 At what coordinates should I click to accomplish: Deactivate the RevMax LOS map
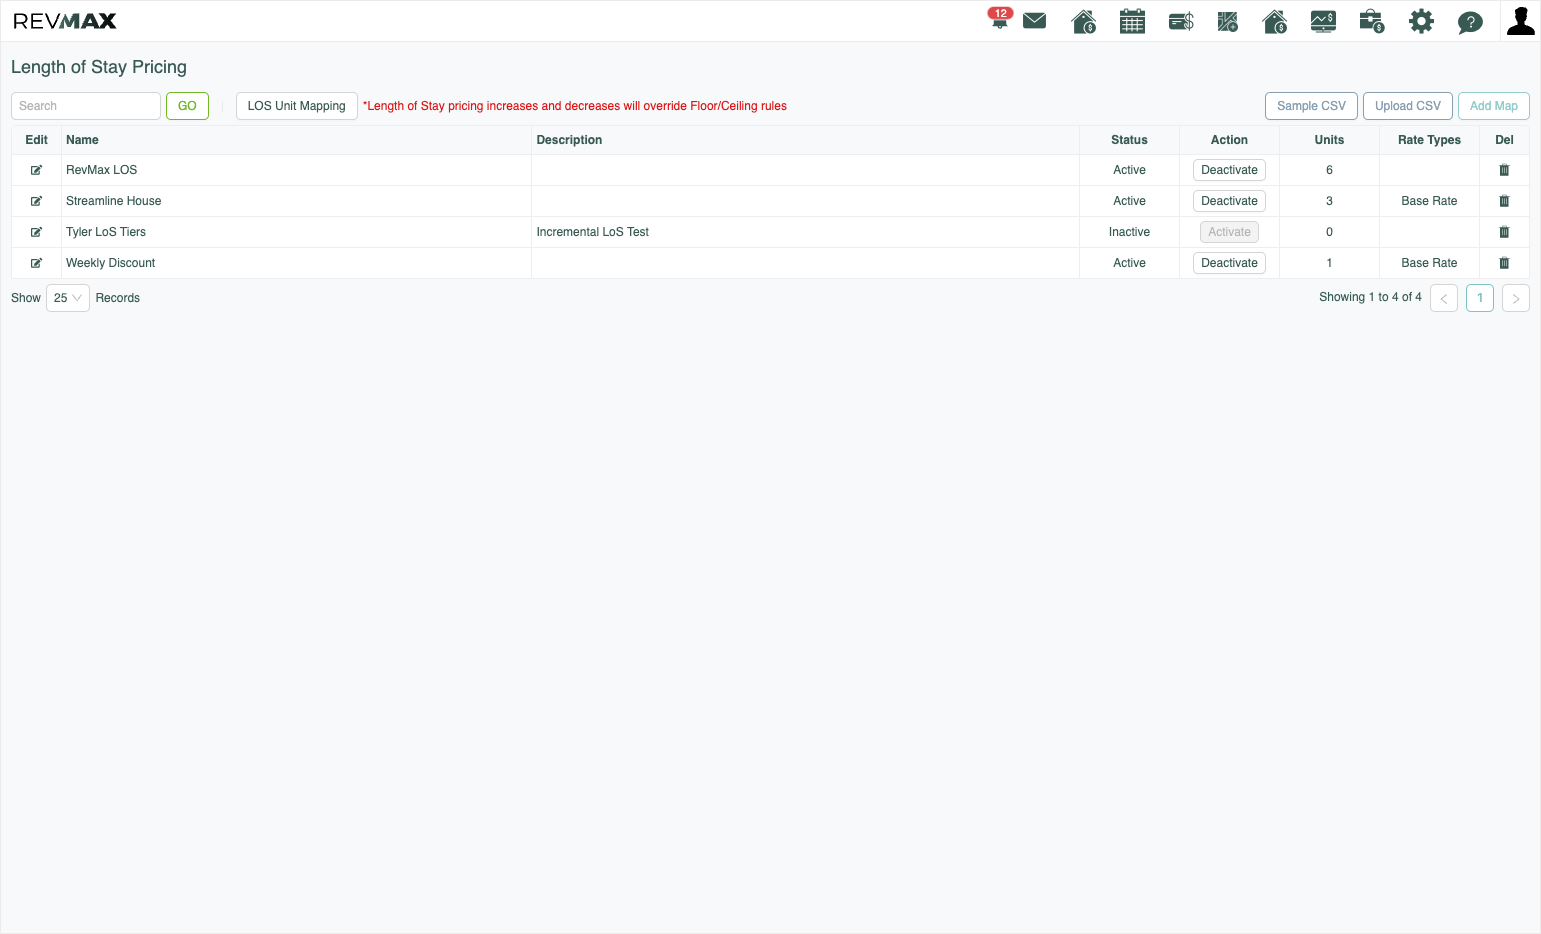coord(1229,170)
